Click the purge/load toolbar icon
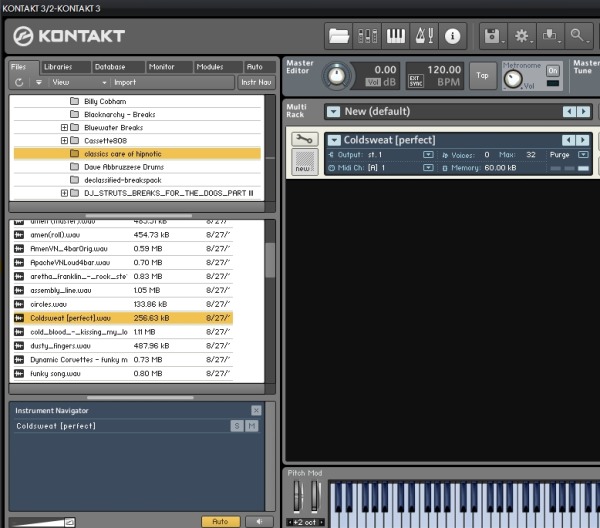 click(x=550, y=36)
